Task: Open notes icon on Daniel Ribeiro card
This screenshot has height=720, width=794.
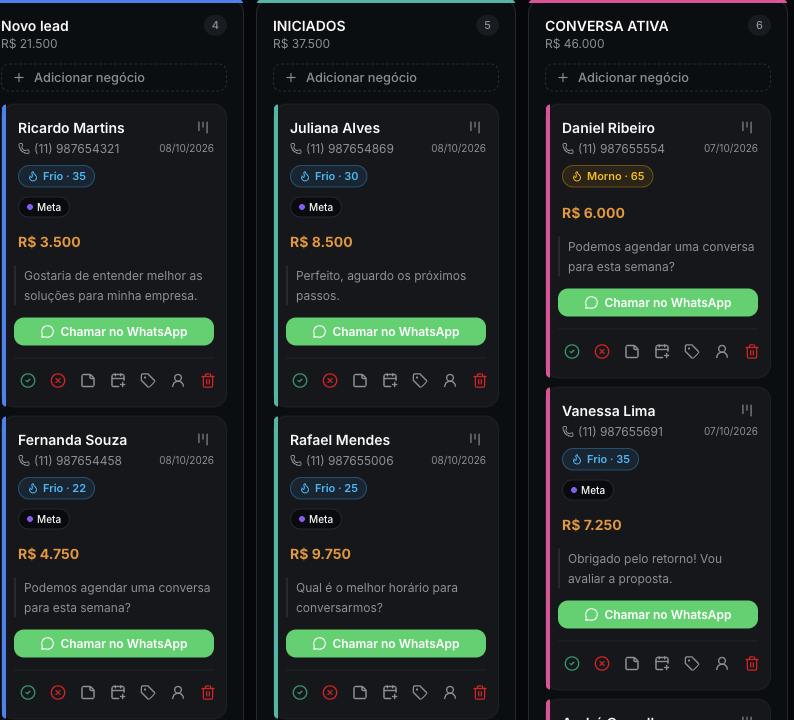Action: point(632,351)
